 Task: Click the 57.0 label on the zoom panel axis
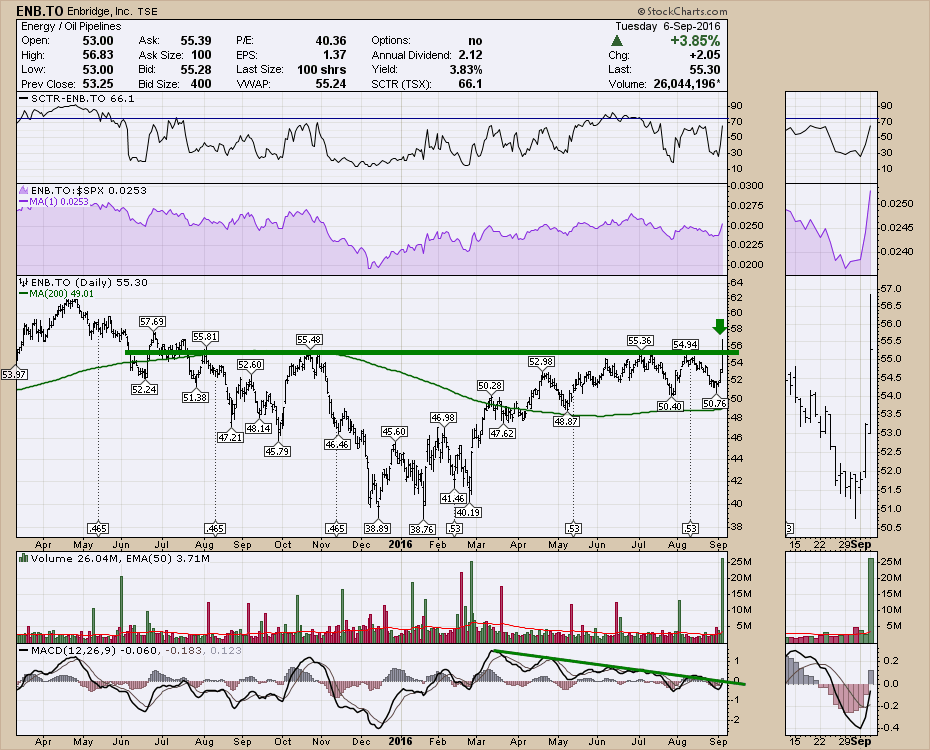click(x=891, y=289)
